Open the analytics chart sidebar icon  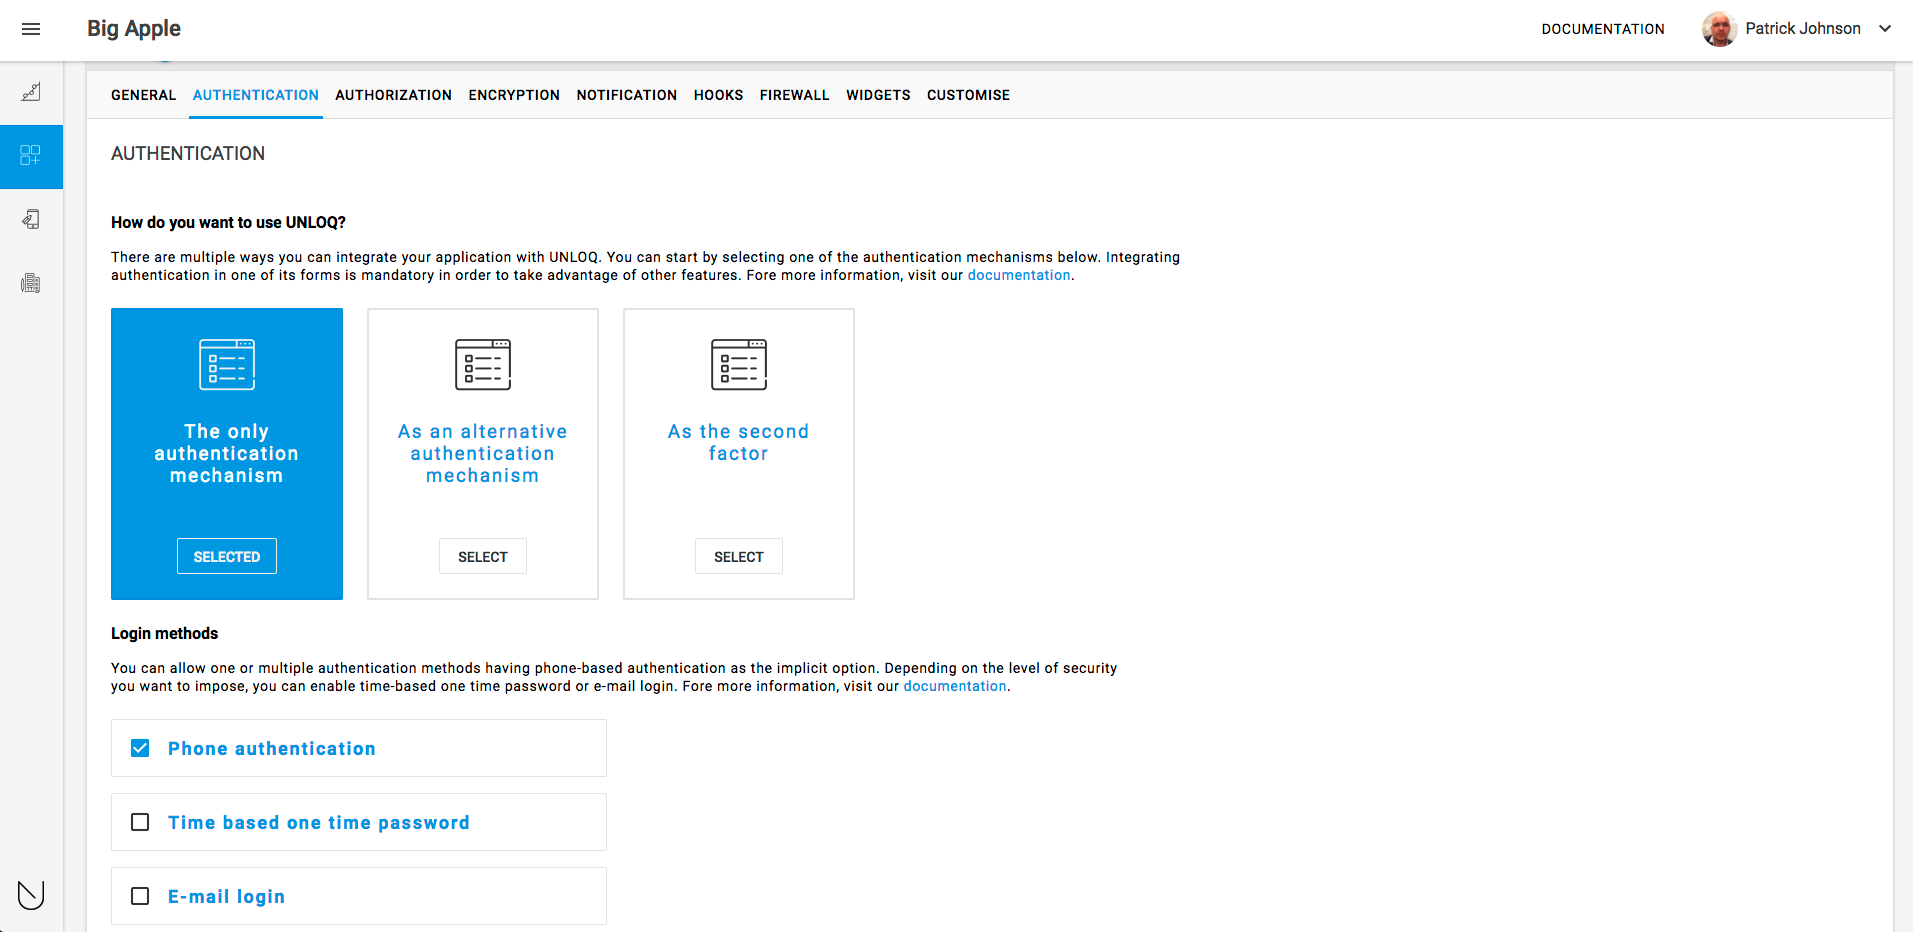[x=31, y=92]
